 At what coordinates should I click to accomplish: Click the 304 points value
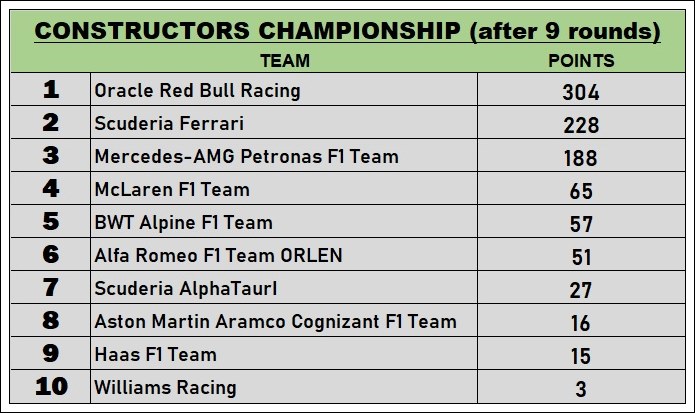(581, 92)
